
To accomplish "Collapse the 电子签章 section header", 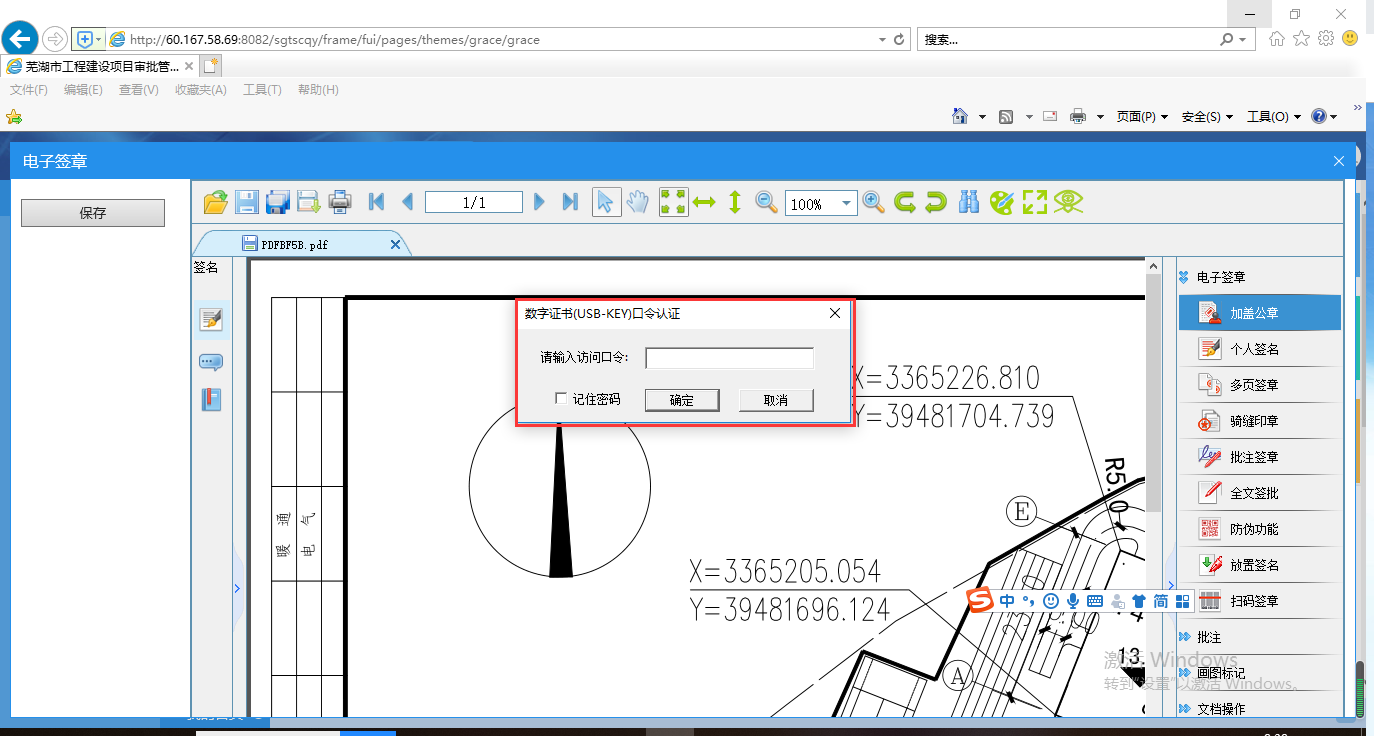I will click(x=1221, y=277).
